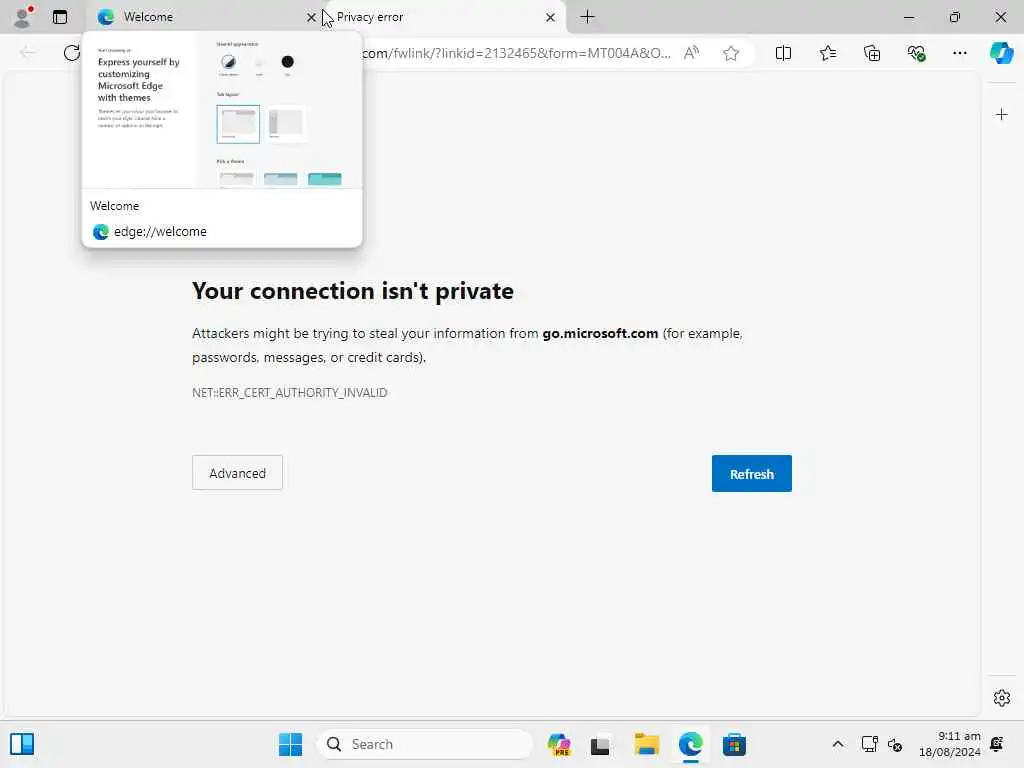Image resolution: width=1024 pixels, height=768 pixels.
Task: Click the Advanced button
Action: [237, 473]
